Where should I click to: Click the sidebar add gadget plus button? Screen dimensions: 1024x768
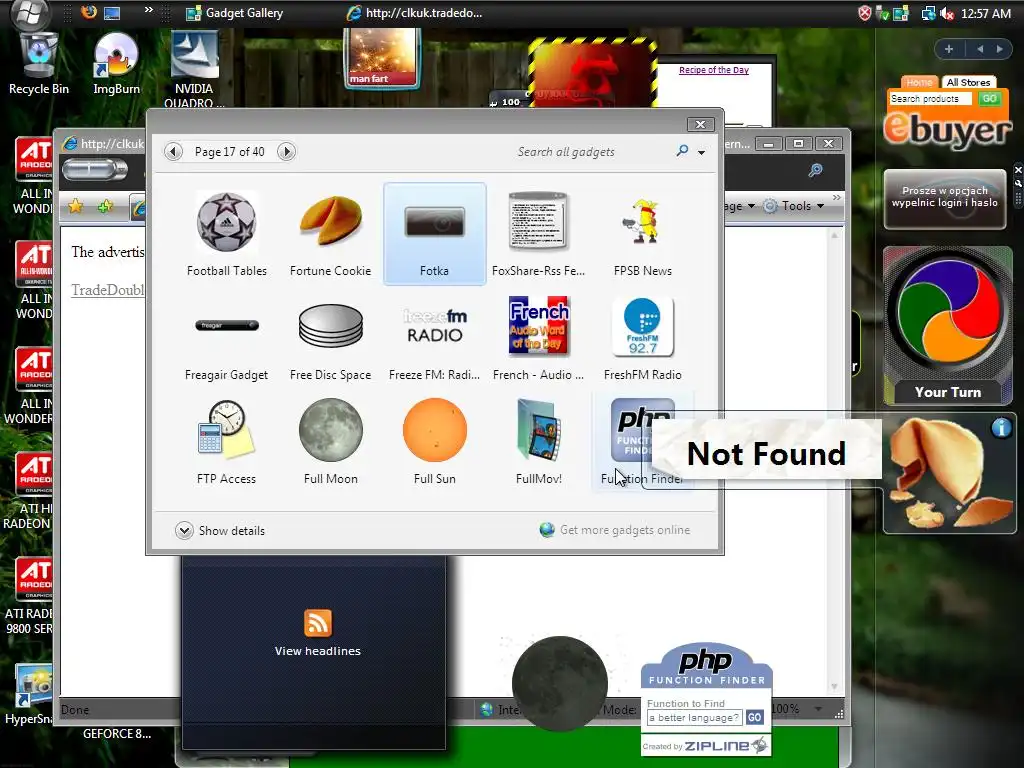coord(949,49)
